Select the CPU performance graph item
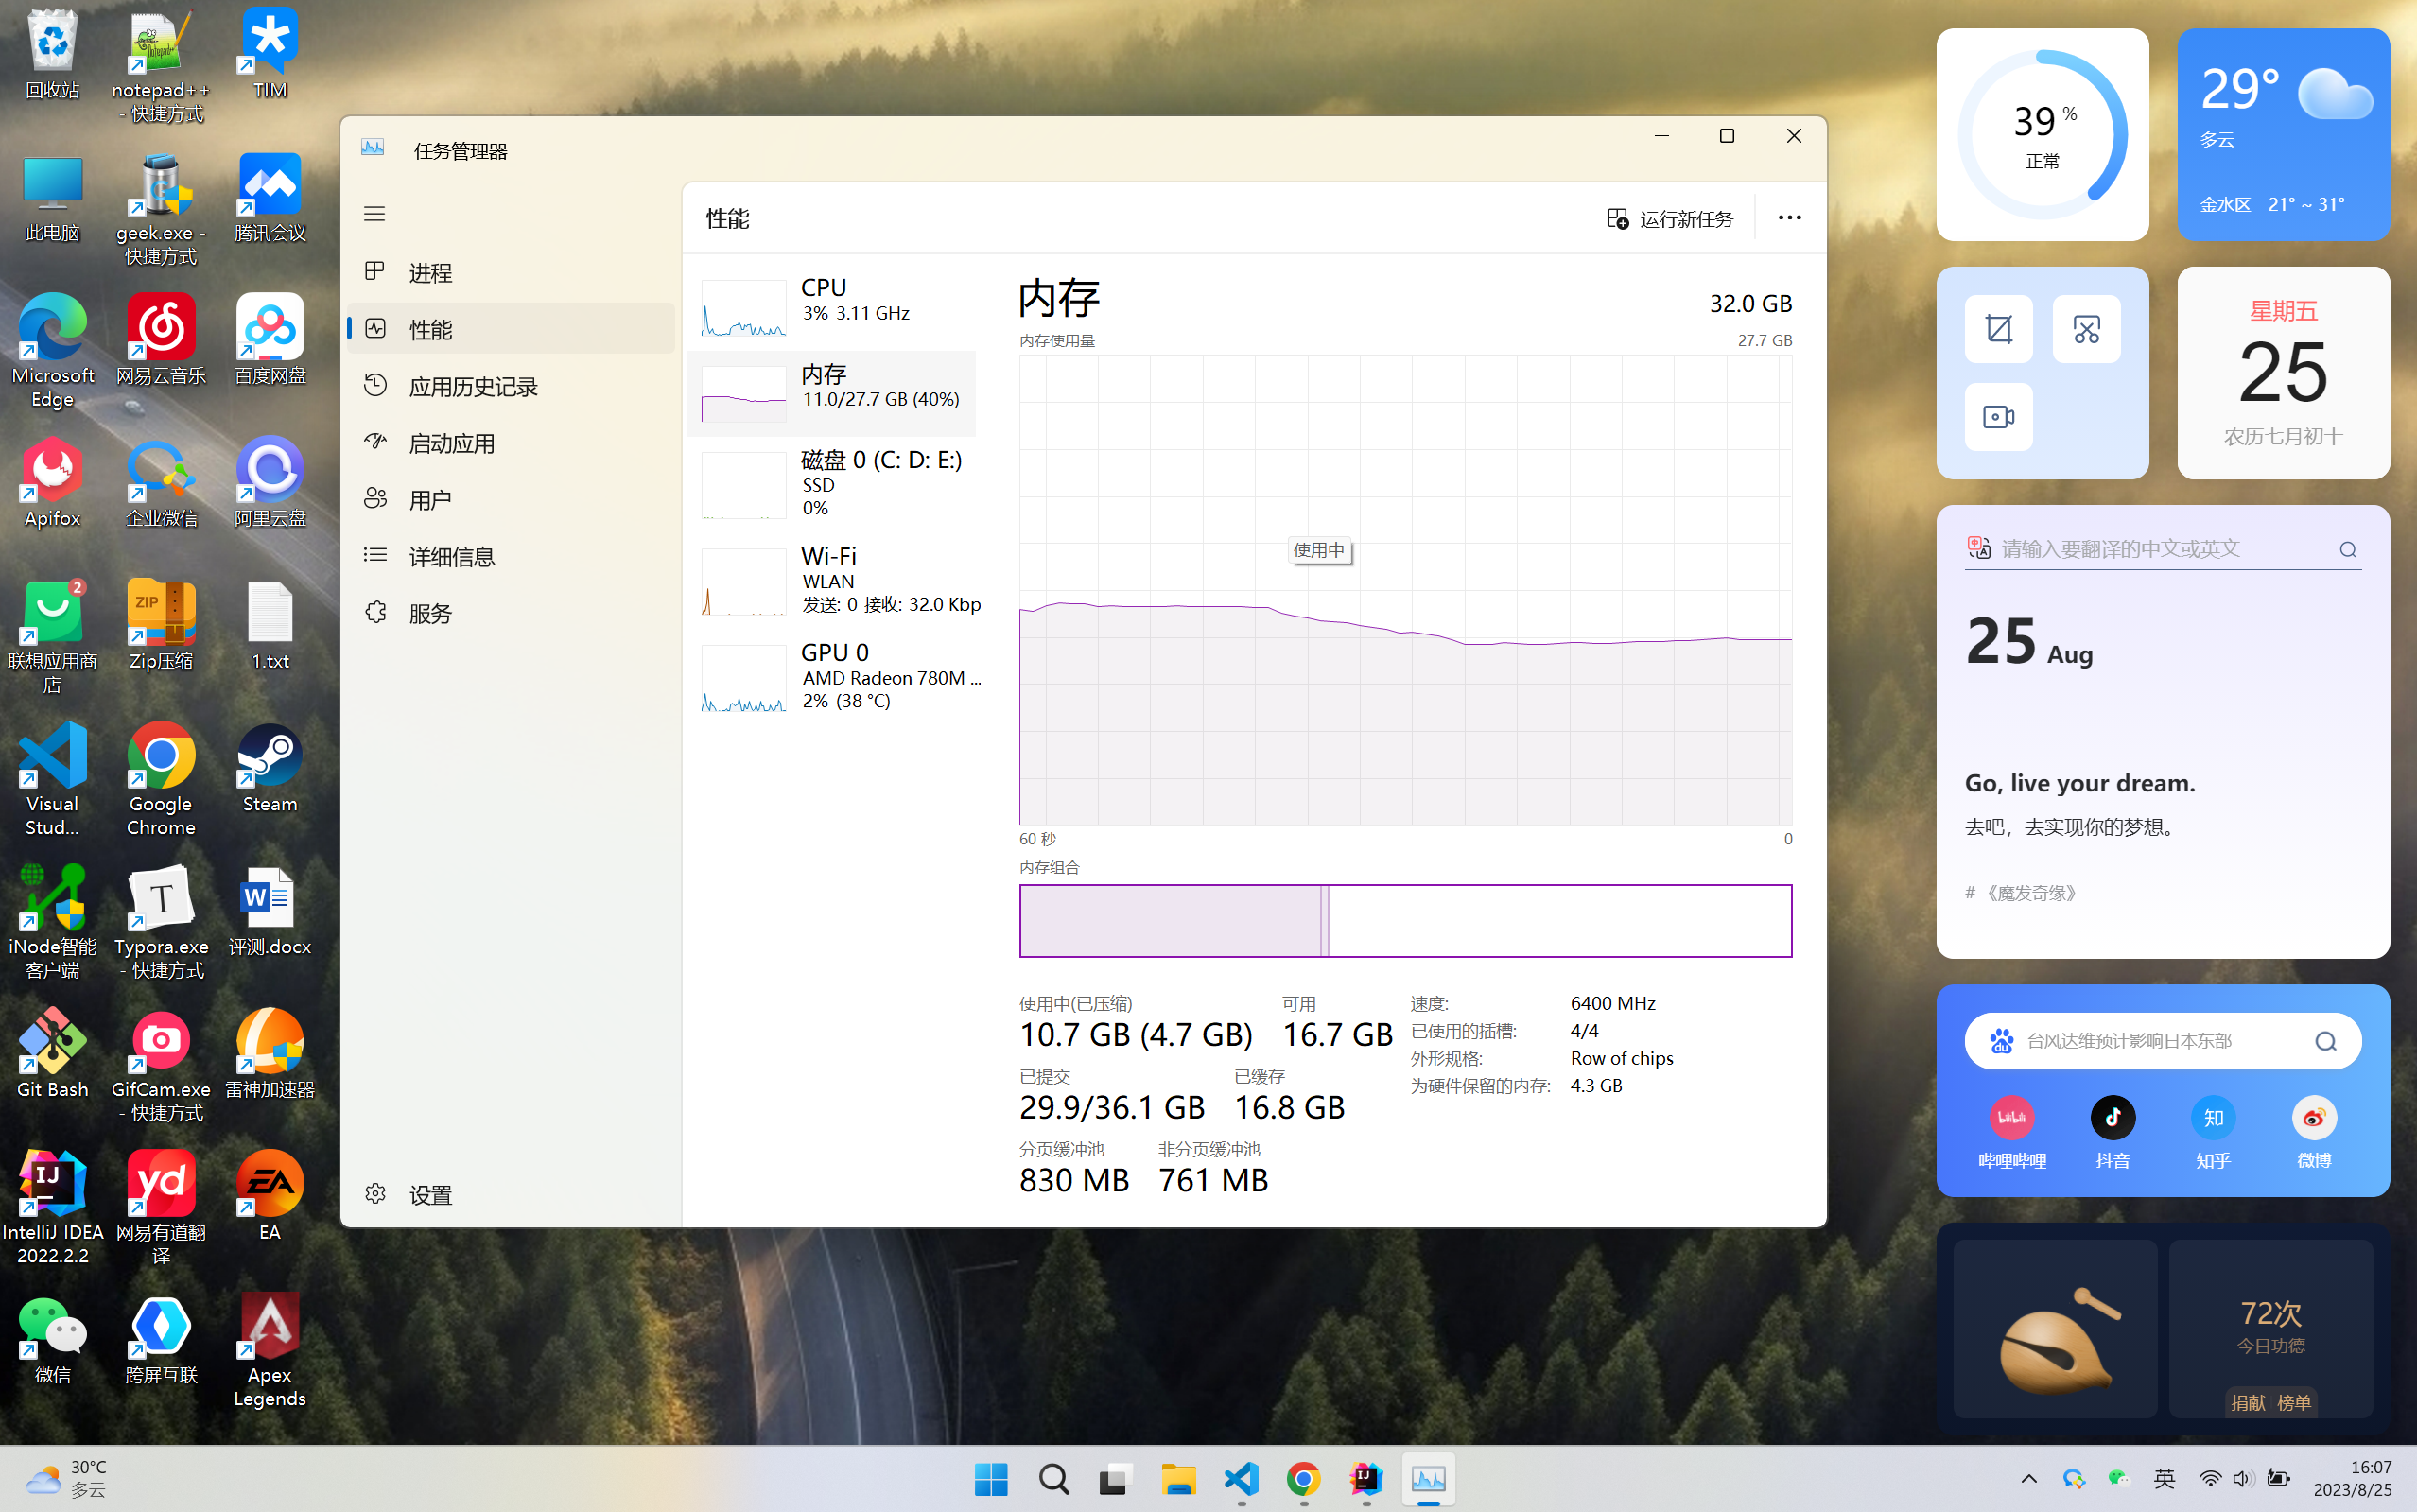This screenshot has height=1512, width=2417. [x=832, y=305]
